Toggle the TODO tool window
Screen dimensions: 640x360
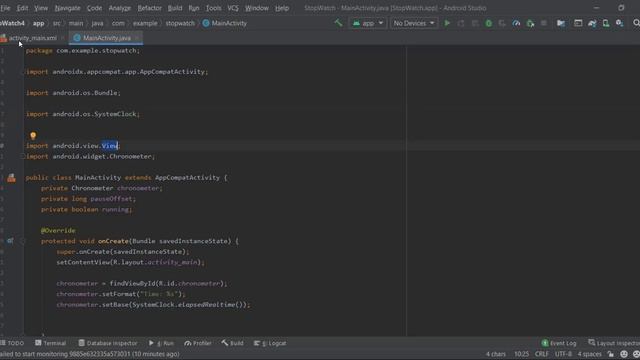[x=12, y=343]
